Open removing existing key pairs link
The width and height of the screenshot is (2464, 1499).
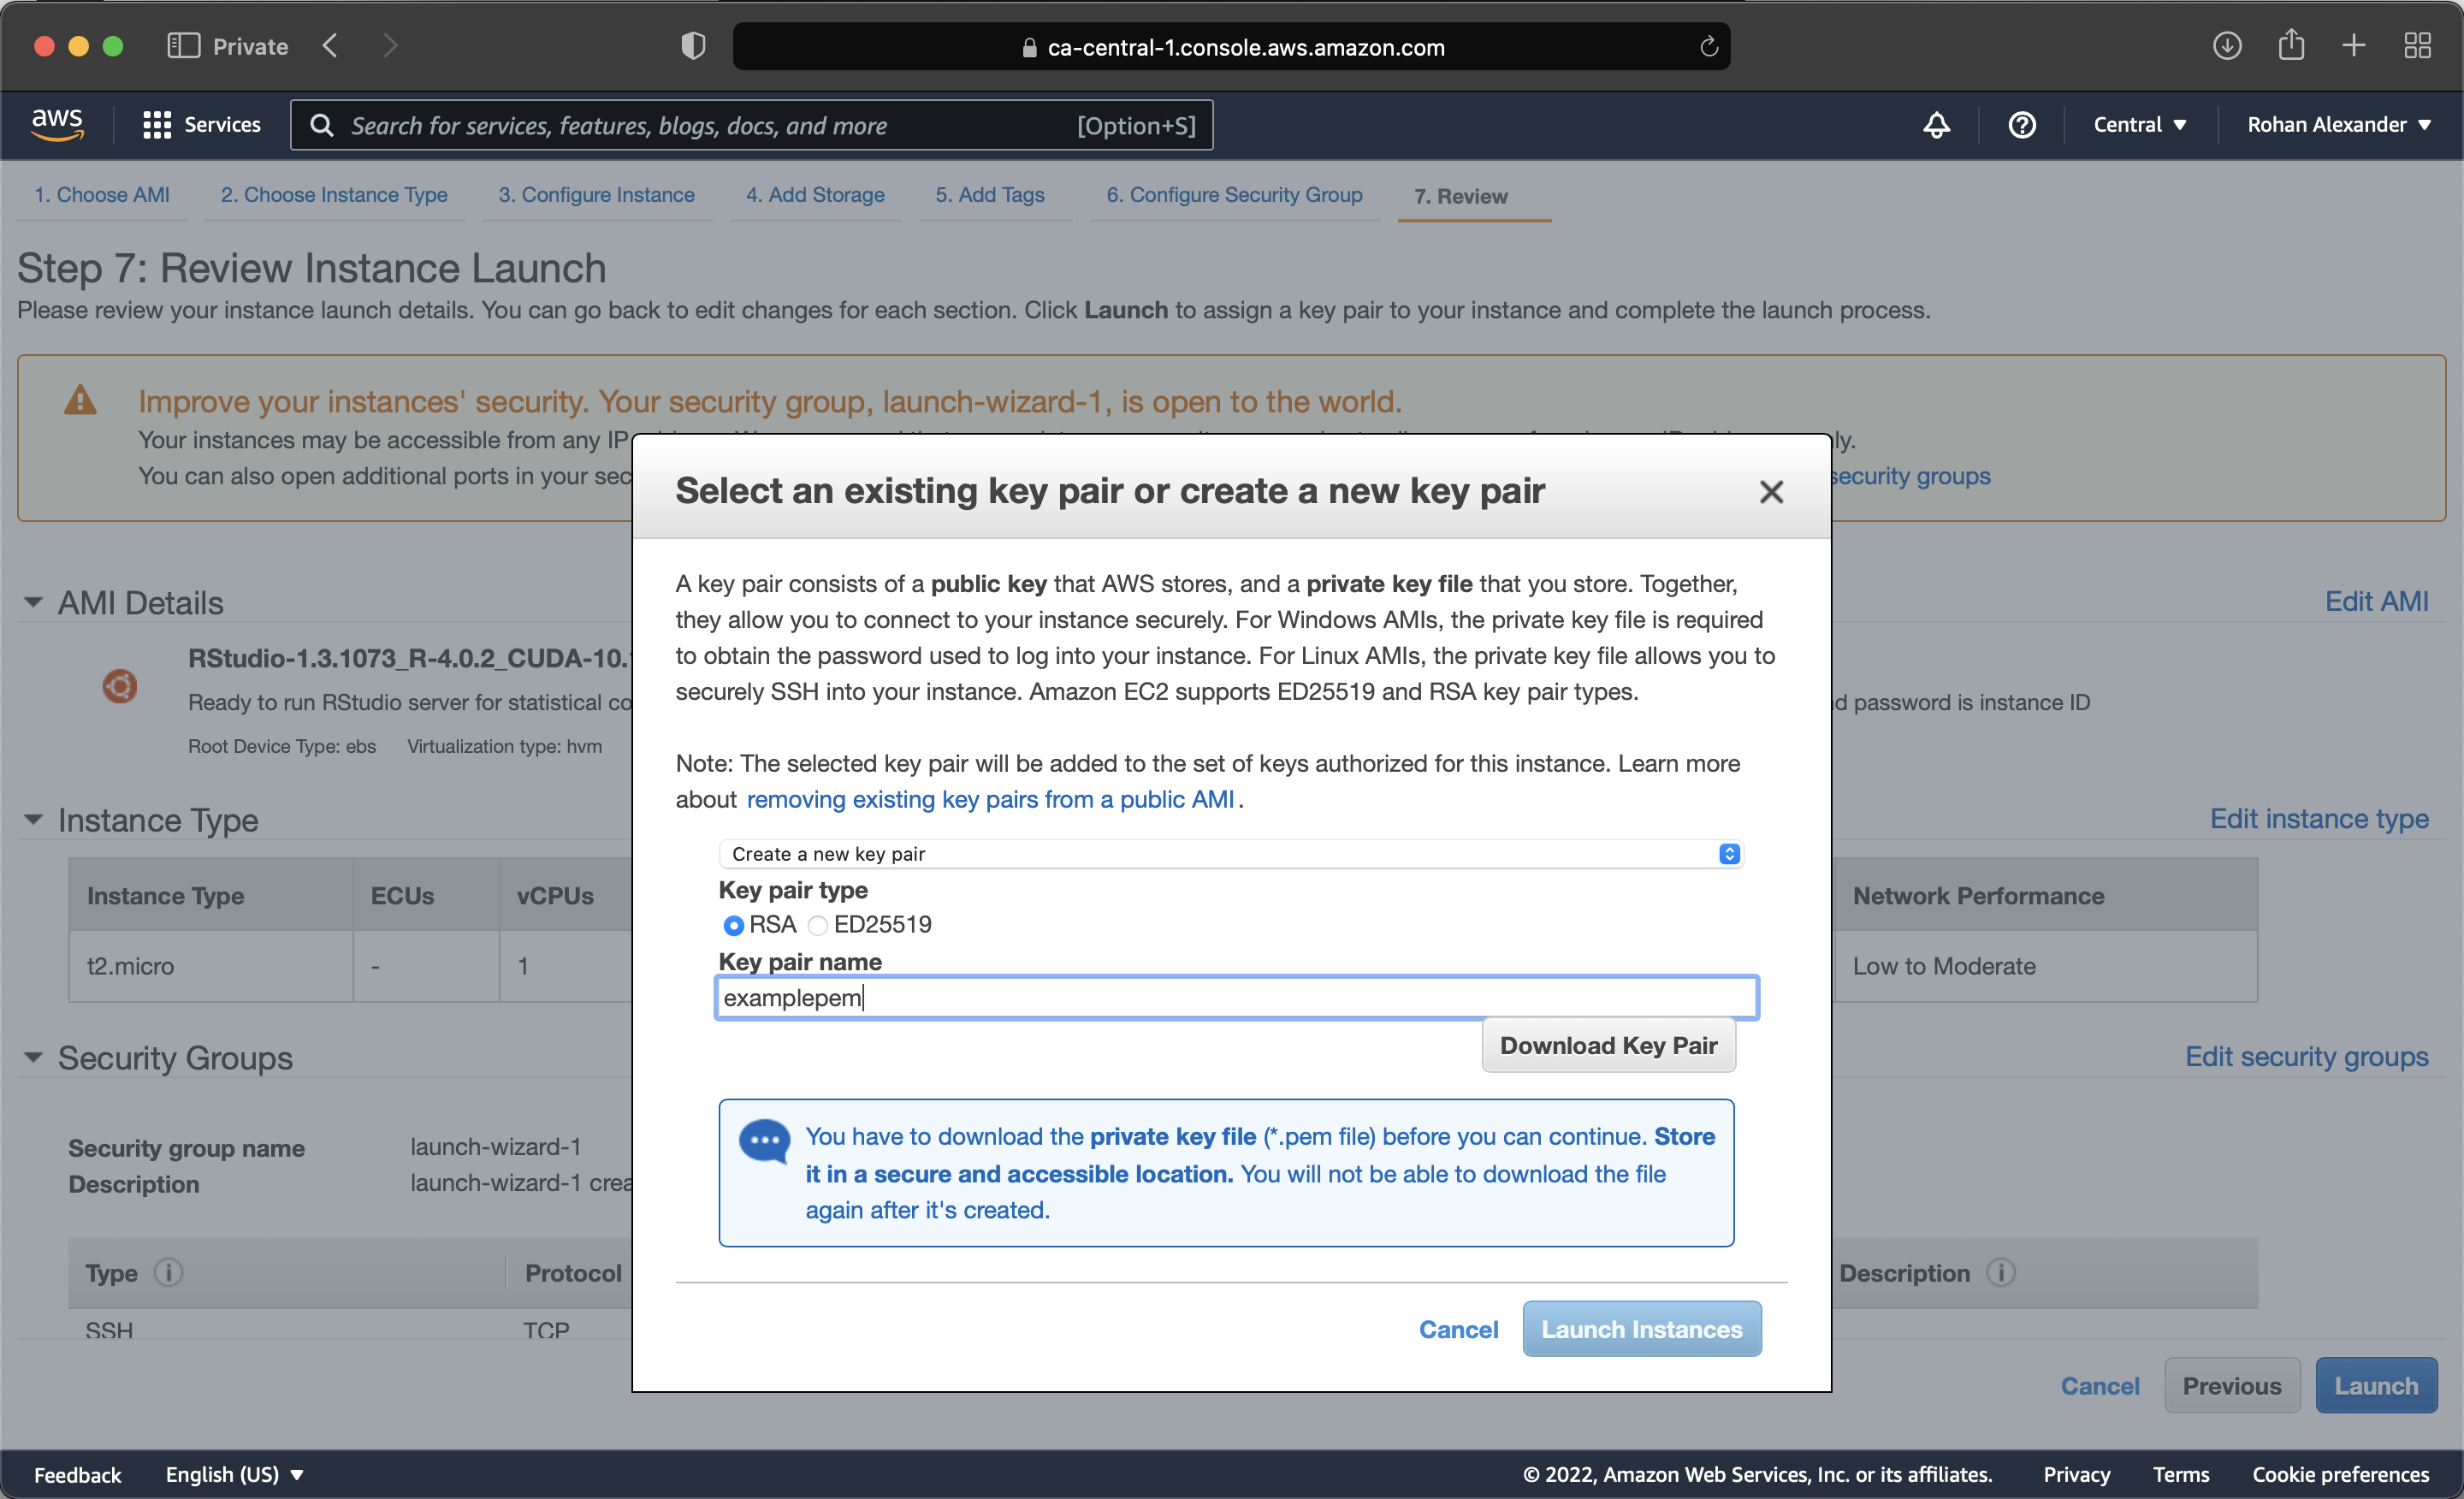click(989, 799)
